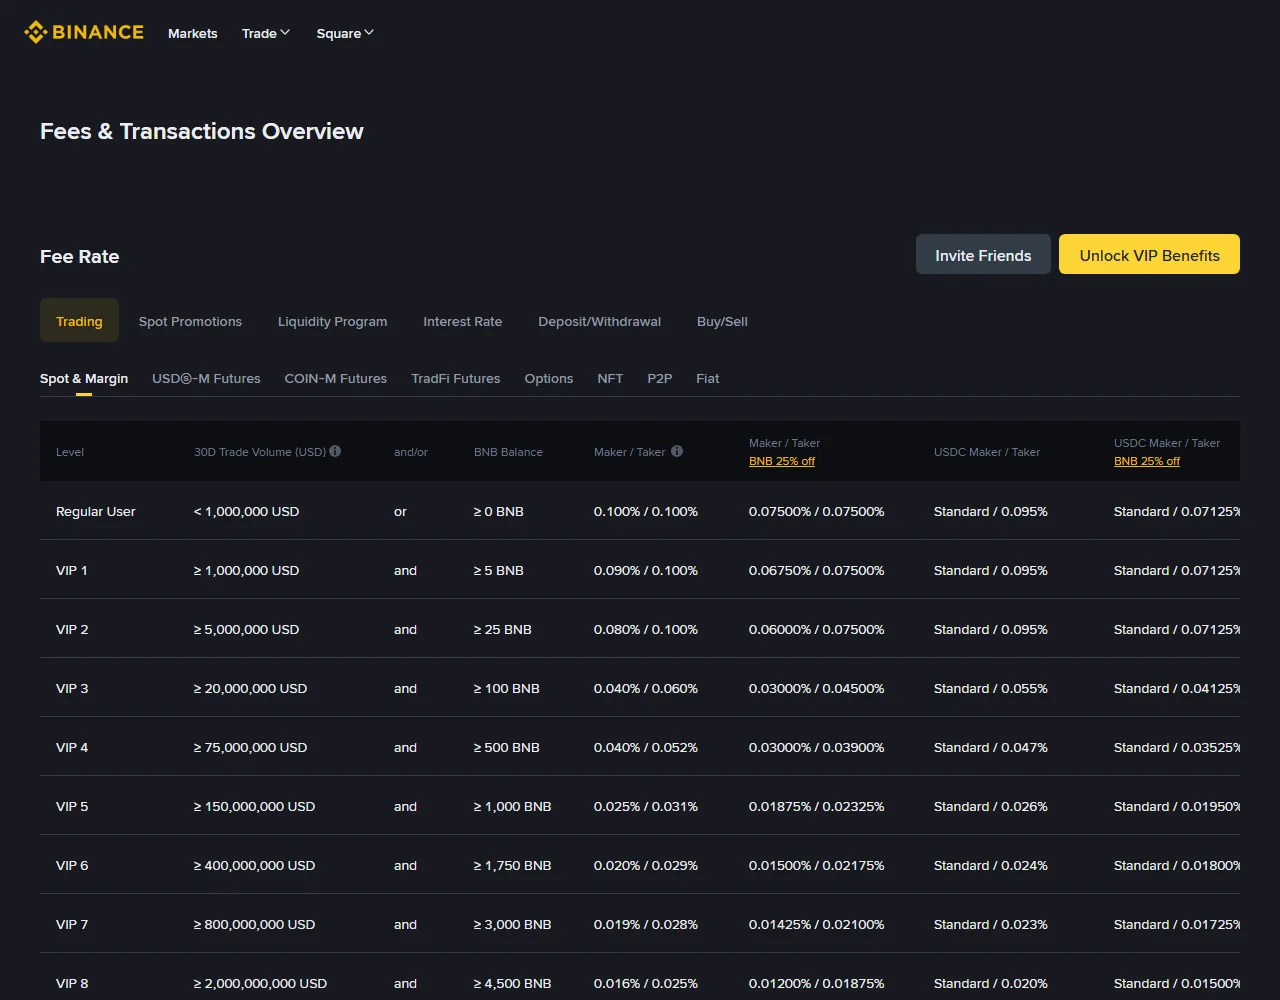Follow the BNB 25% off link under Maker / Taker

tap(782, 461)
